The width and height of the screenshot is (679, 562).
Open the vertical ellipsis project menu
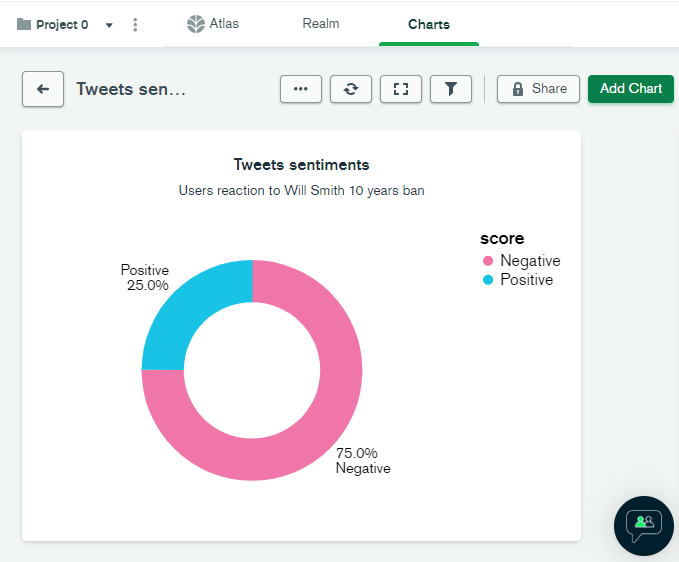(x=135, y=25)
